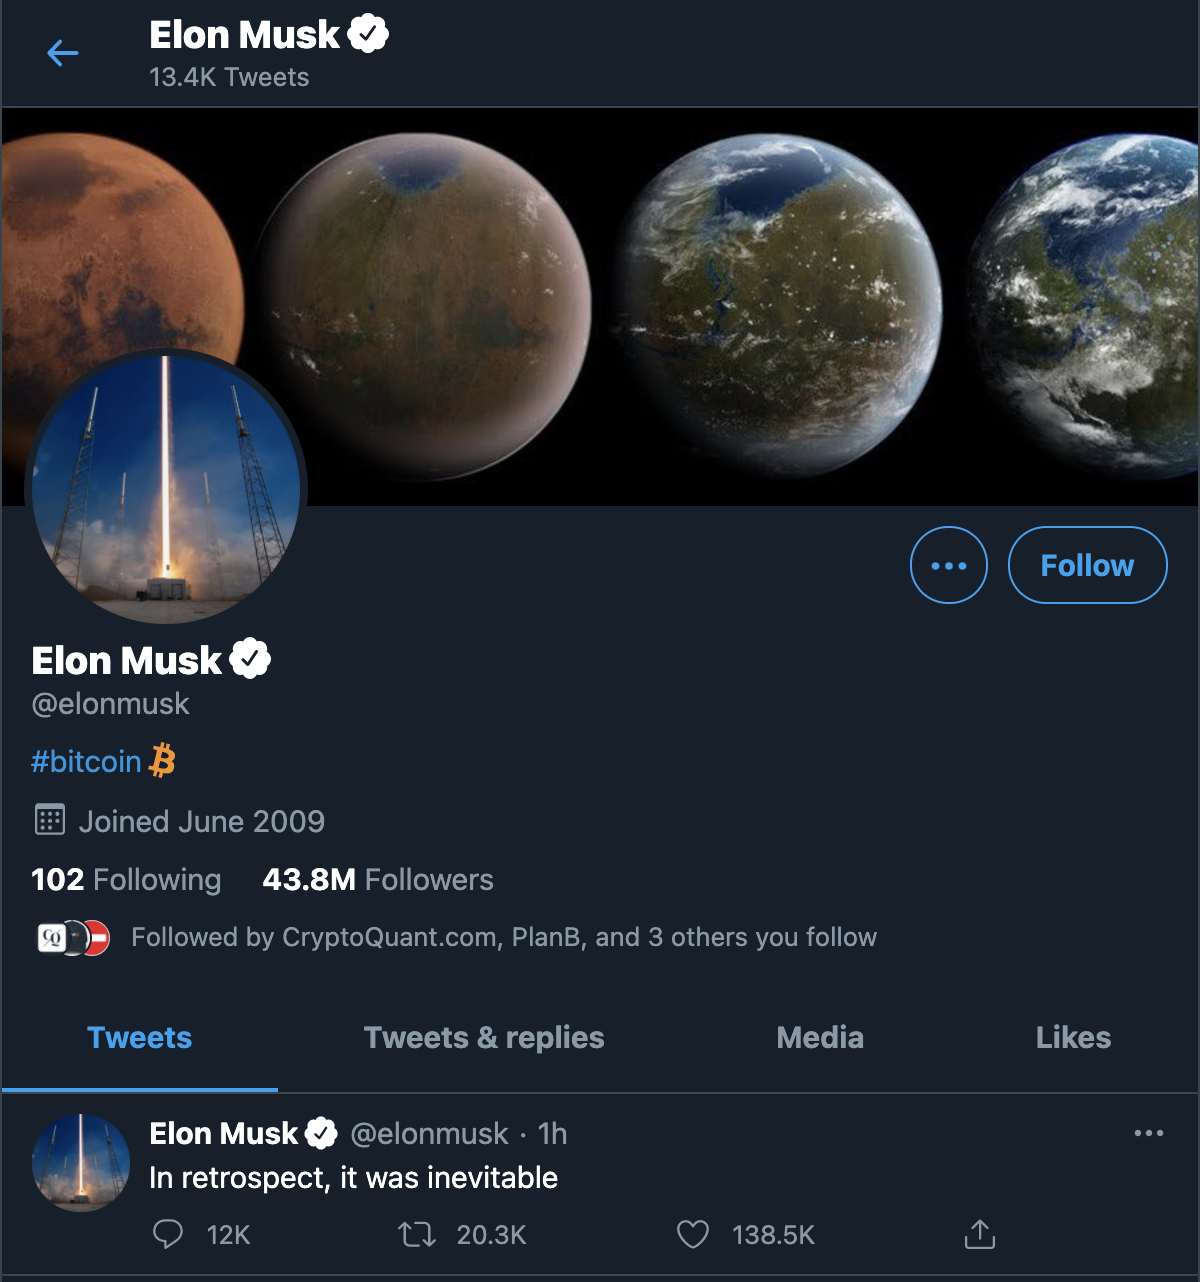Follow the Elon Musk account
This screenshot has width=1200, height=1282.
(1087, 565)
